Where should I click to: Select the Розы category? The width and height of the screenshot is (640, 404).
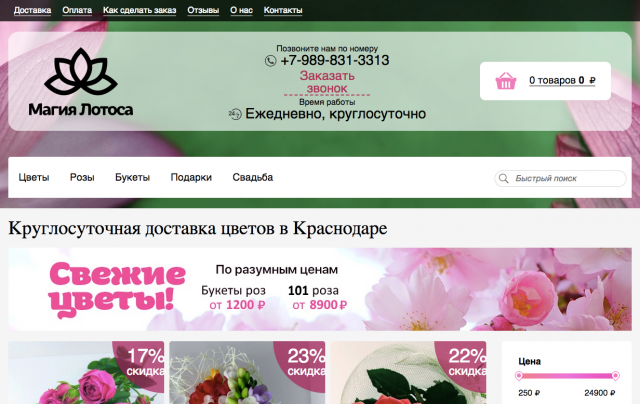[x=82, y=178]
